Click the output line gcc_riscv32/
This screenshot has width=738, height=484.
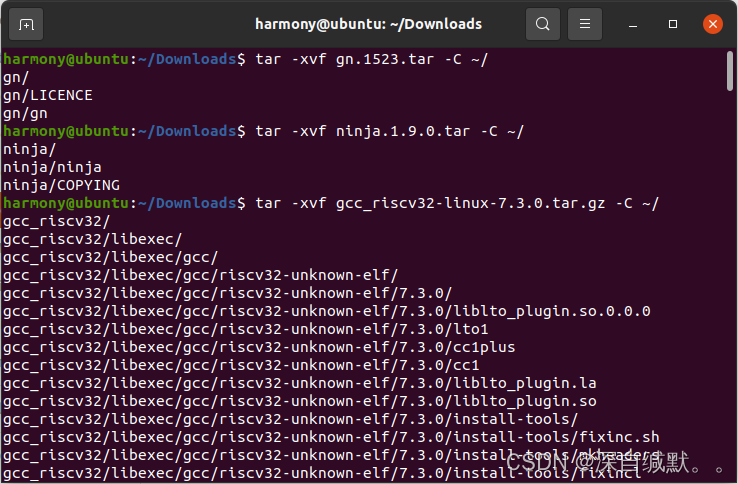56,221
